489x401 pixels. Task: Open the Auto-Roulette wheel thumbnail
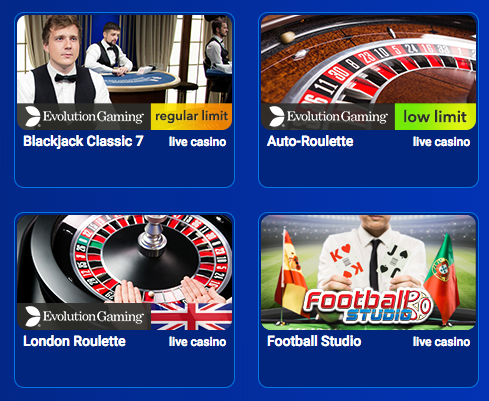tap(368, 72)
